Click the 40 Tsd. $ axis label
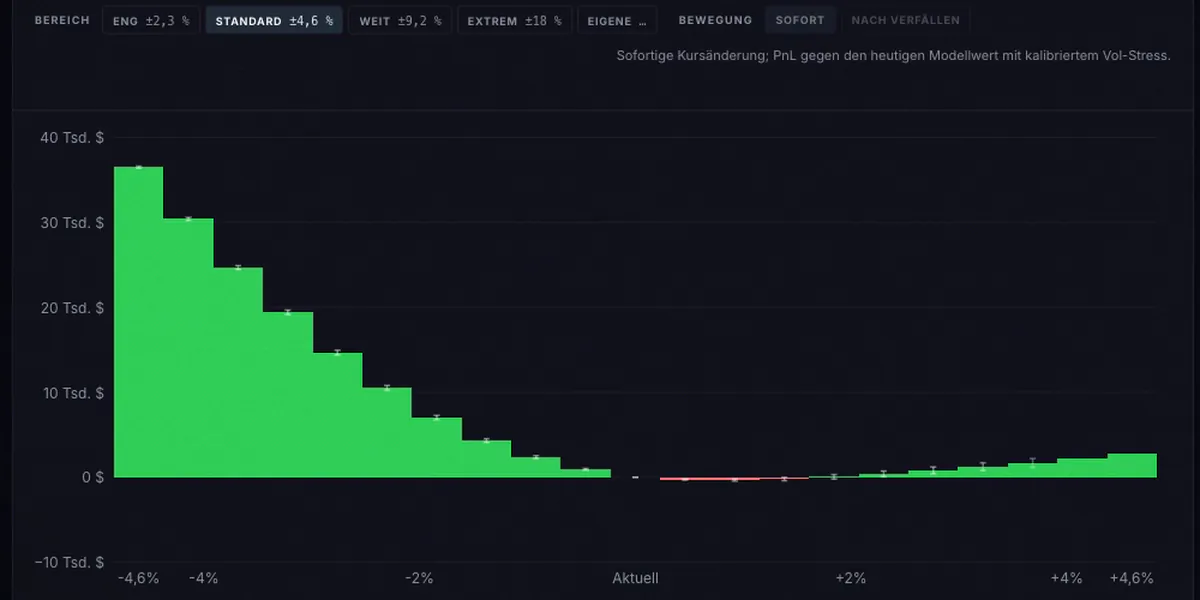 (71, 138)
